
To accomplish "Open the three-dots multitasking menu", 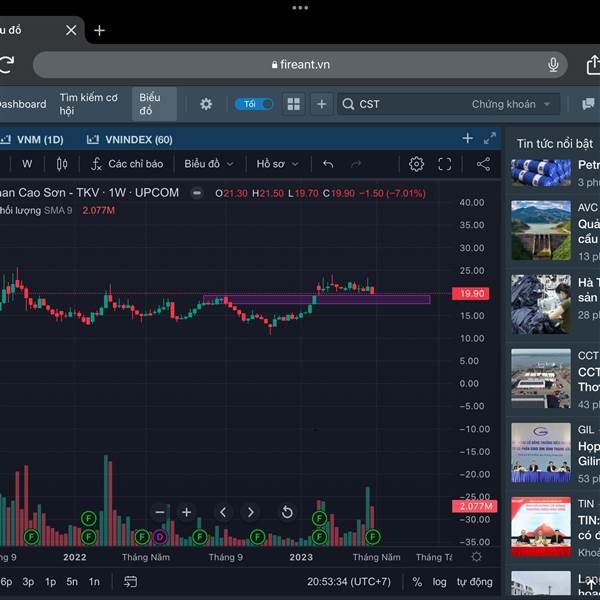I will pyautogui.click(x=300, y=8).
